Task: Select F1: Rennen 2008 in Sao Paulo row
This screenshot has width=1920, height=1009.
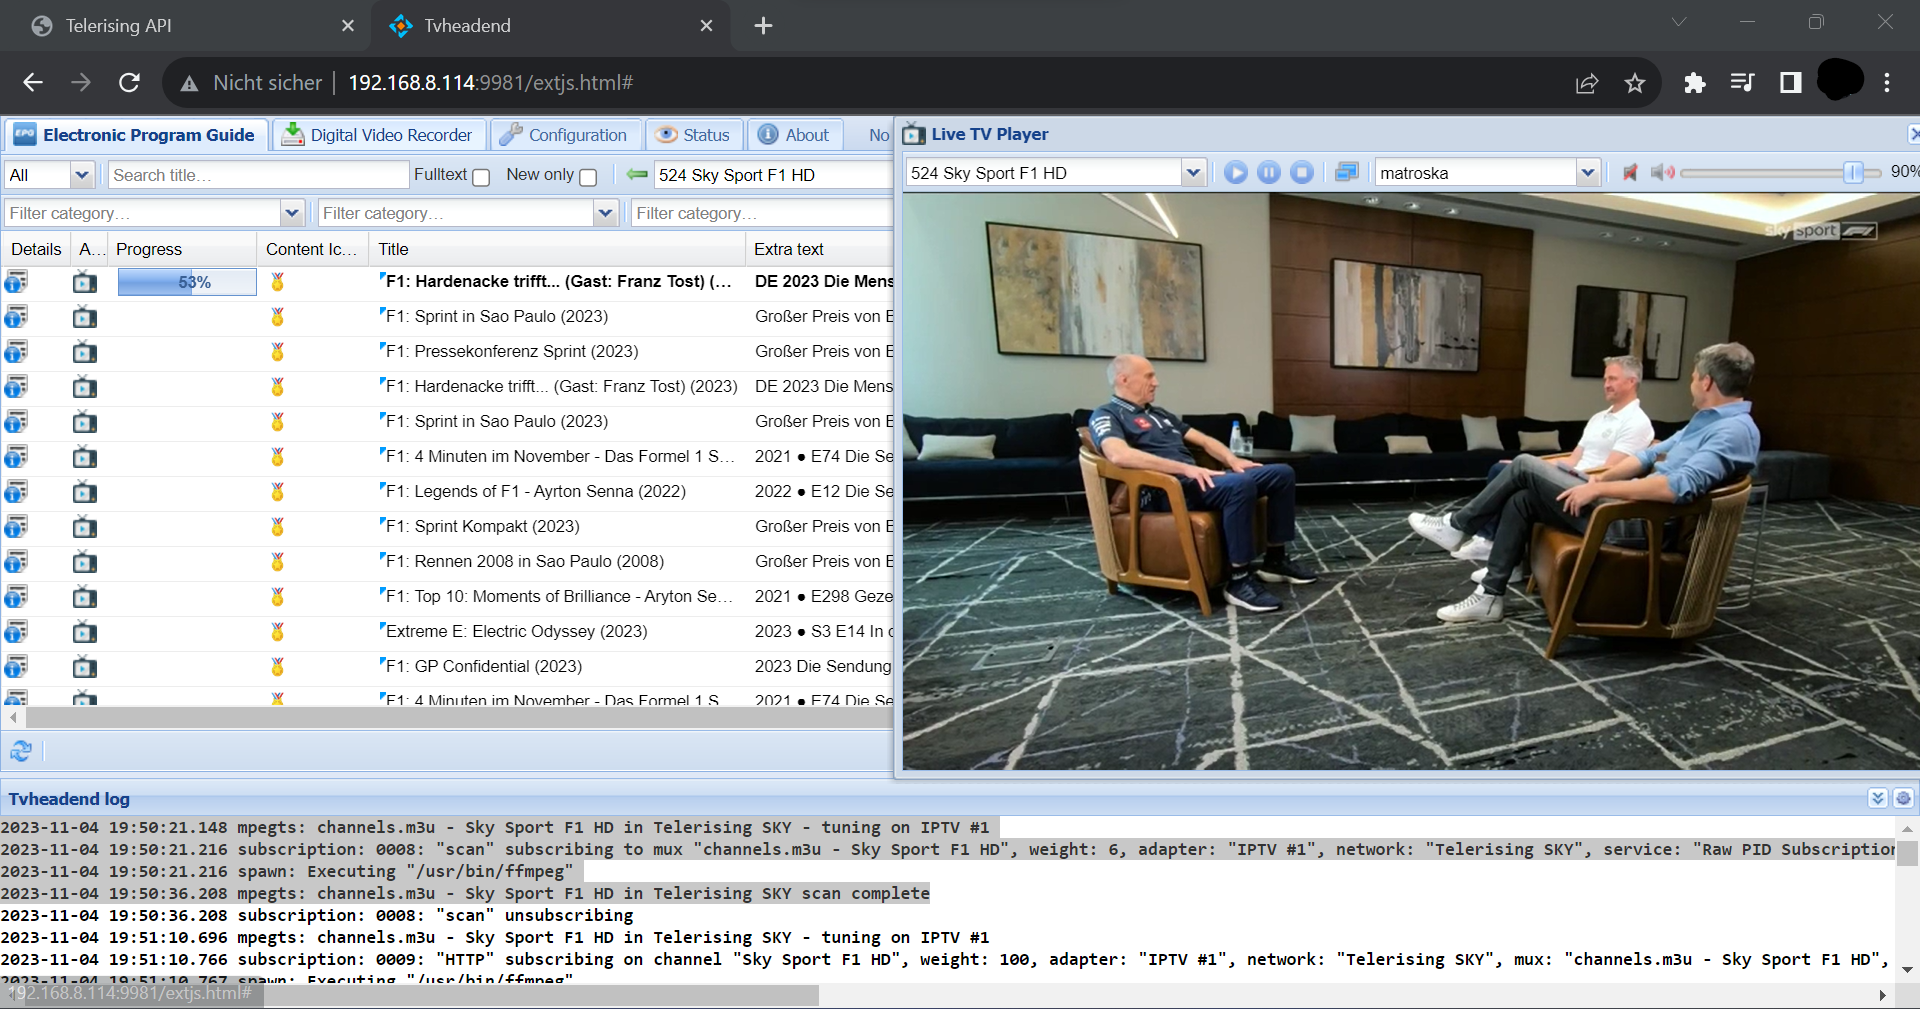Action: [x=448, y=562]
